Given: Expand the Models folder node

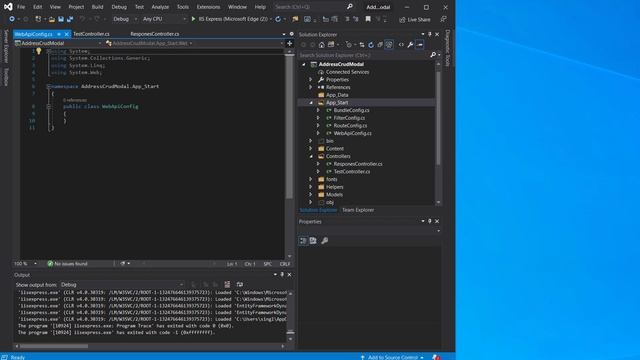Looking at the screenshot, I should click(311, 195).
